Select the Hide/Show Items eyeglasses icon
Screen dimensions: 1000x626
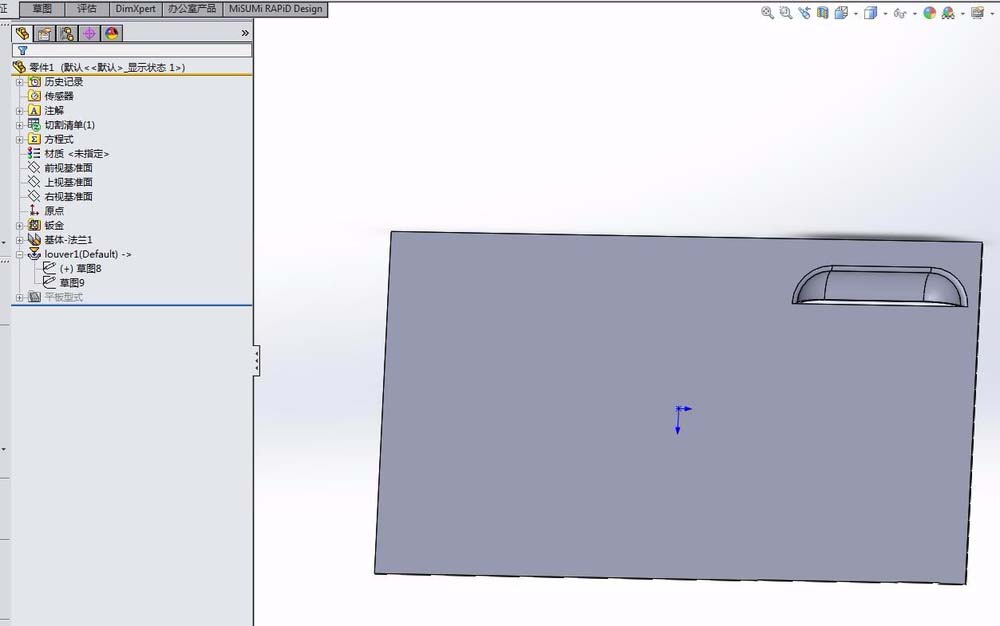tap(899, 14)
